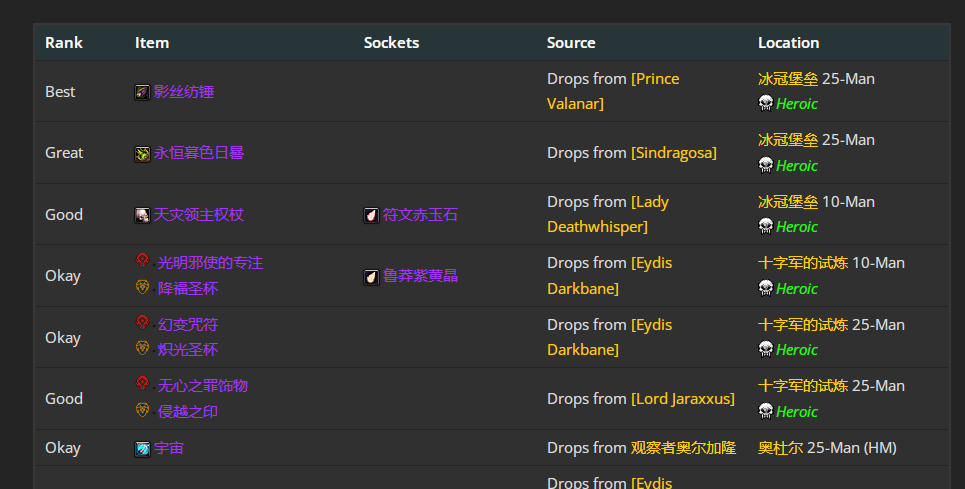Open the 观察者奥尔加隆 boss link
Image resolution: width=965 pixels, height=489 pixels.
[x=683, y=448]
